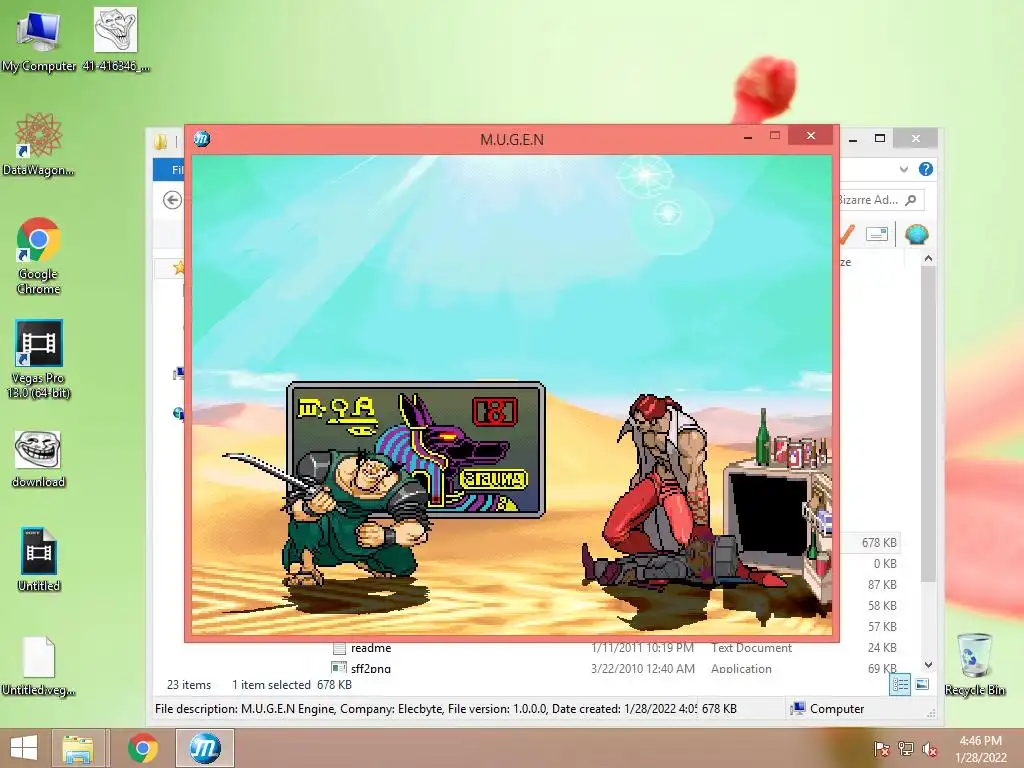Select the 41-416346 troll face image on desktop
The height and width of the screenshot is (768, 1024).
[116, 40]
